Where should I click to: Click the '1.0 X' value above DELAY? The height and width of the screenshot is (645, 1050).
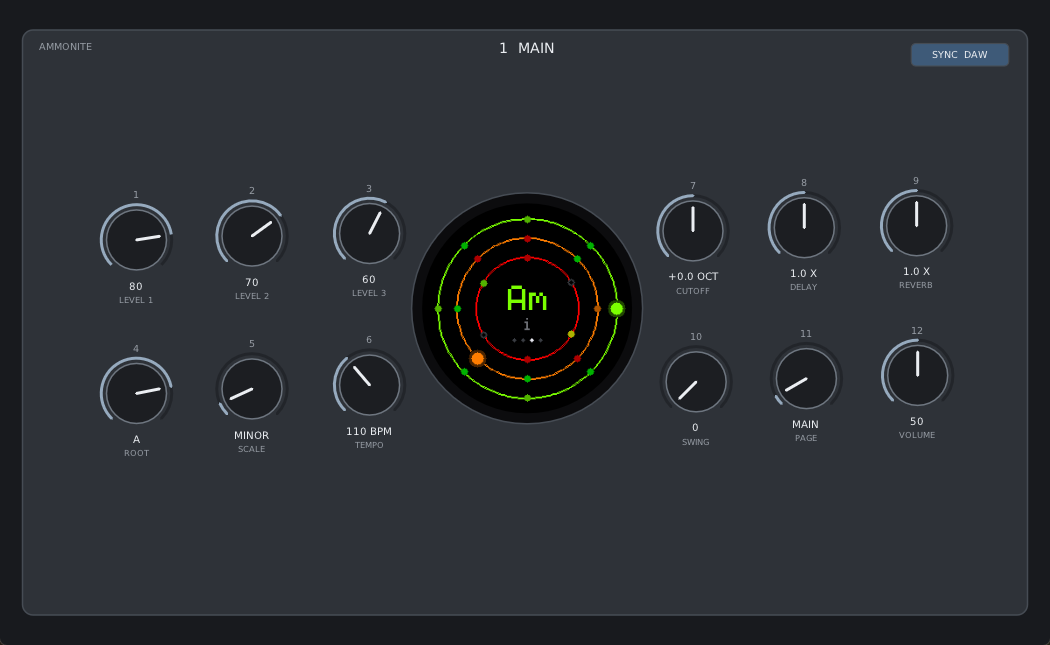804,273
